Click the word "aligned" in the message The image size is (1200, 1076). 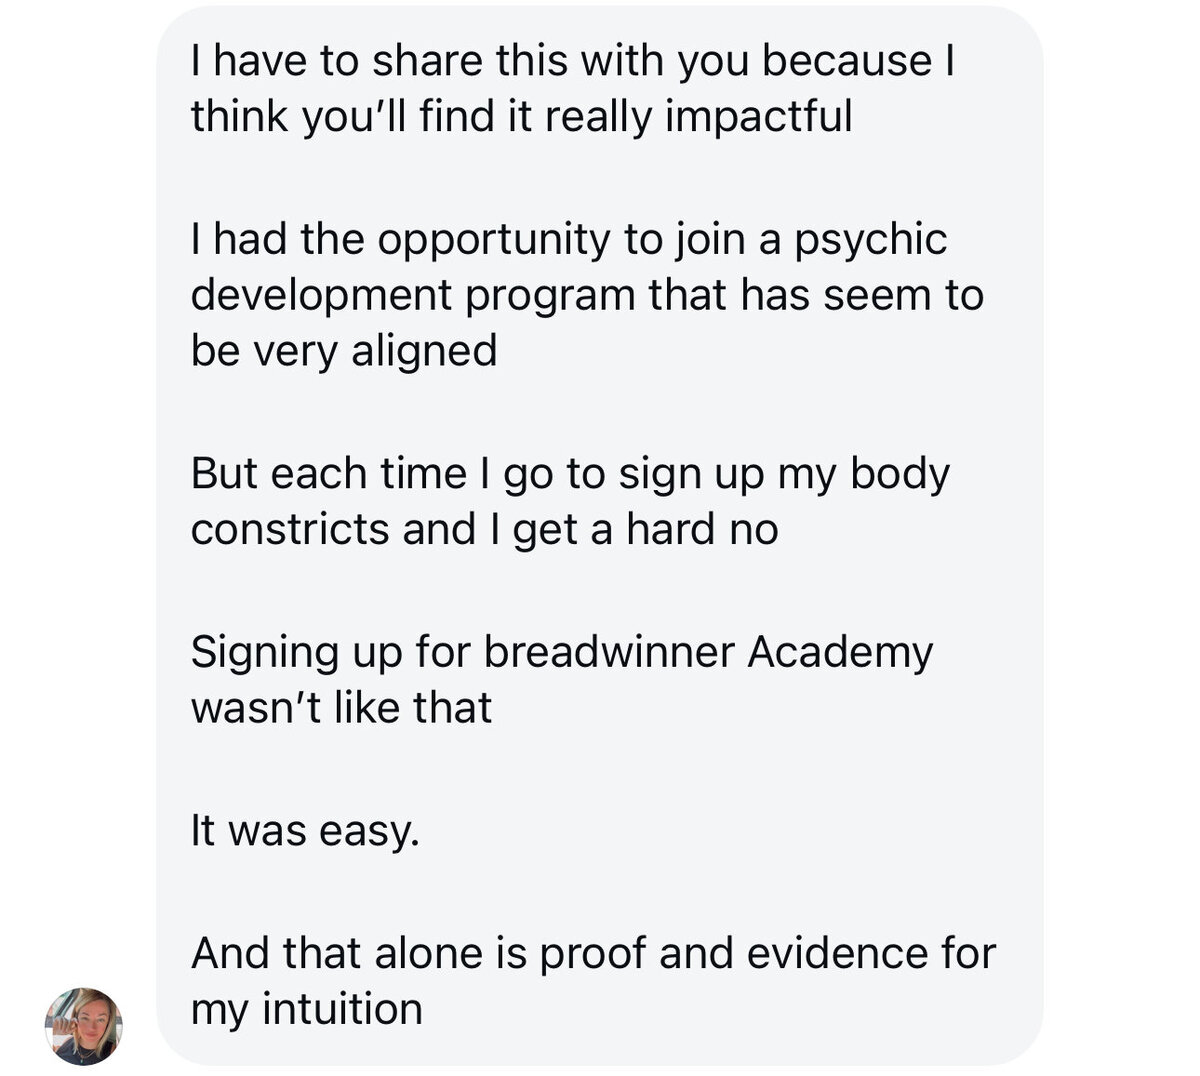pos(424,351)
